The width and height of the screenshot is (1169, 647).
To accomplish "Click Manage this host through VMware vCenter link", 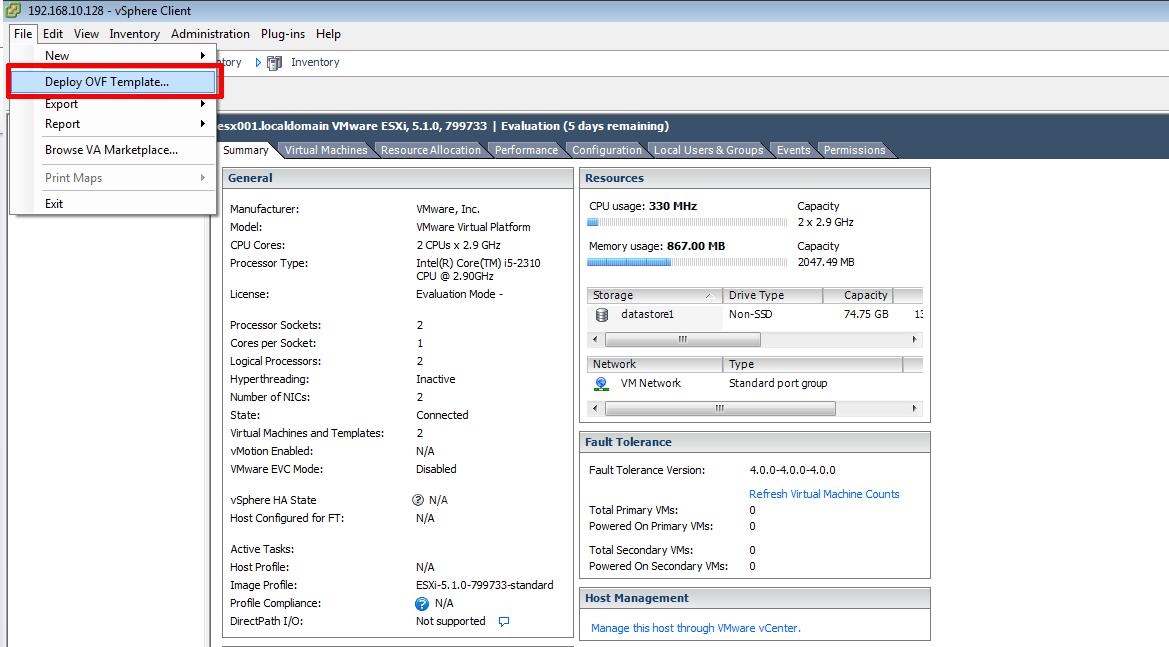I will tap(696, 628).
